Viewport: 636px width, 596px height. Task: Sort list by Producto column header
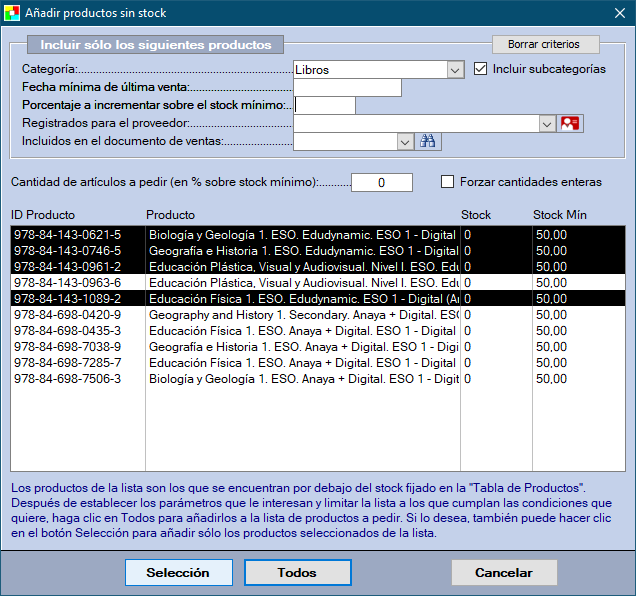click(170, 215)
